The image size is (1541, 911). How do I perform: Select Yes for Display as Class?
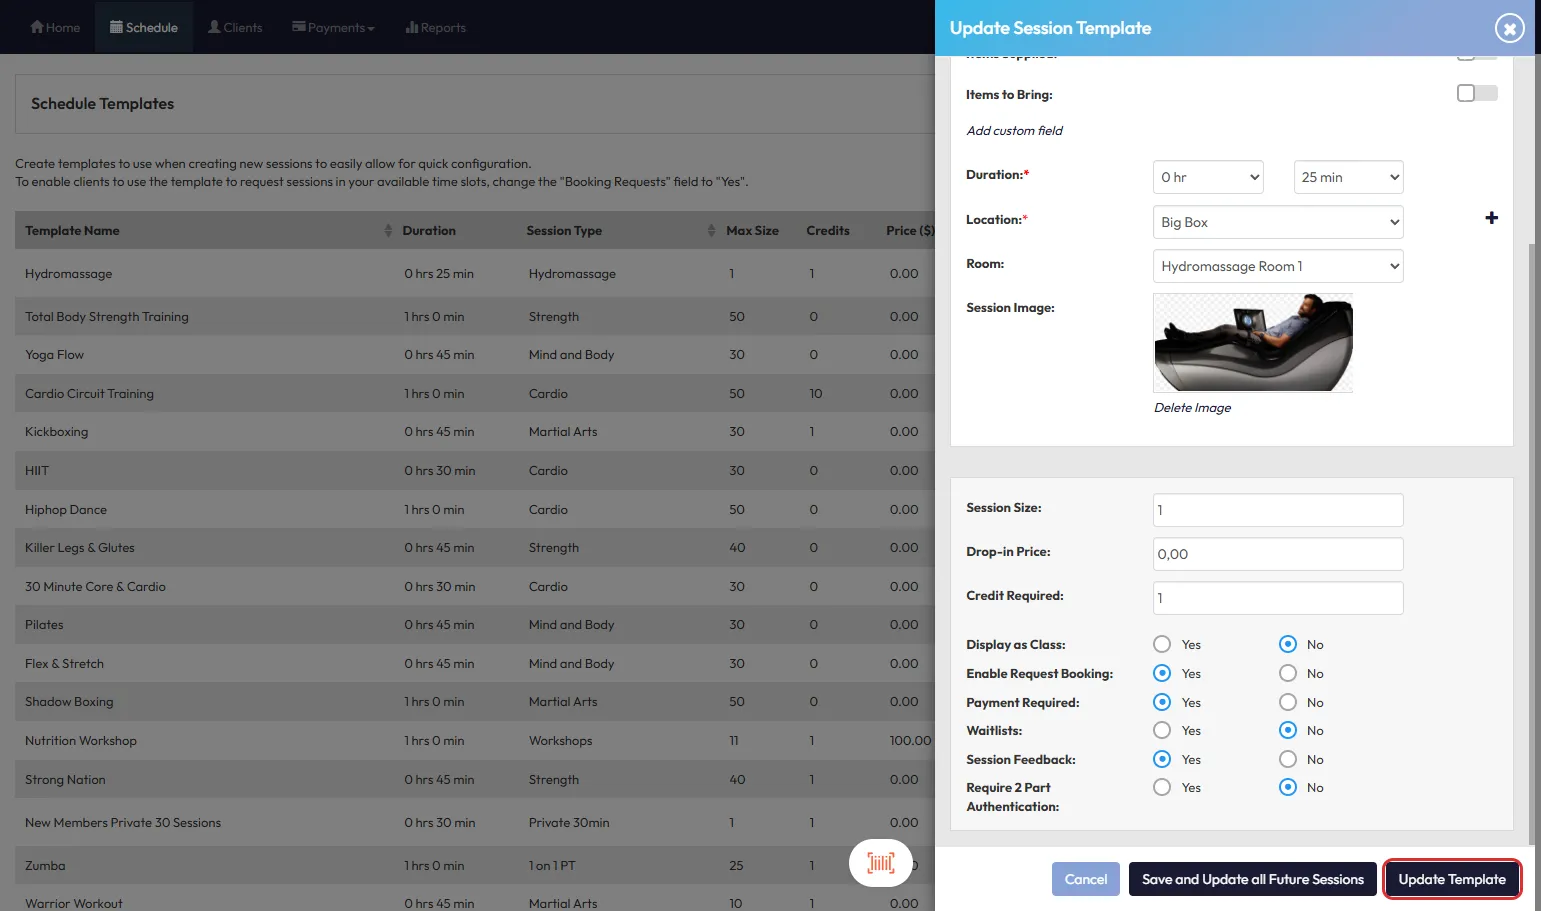click(1162, 644)
